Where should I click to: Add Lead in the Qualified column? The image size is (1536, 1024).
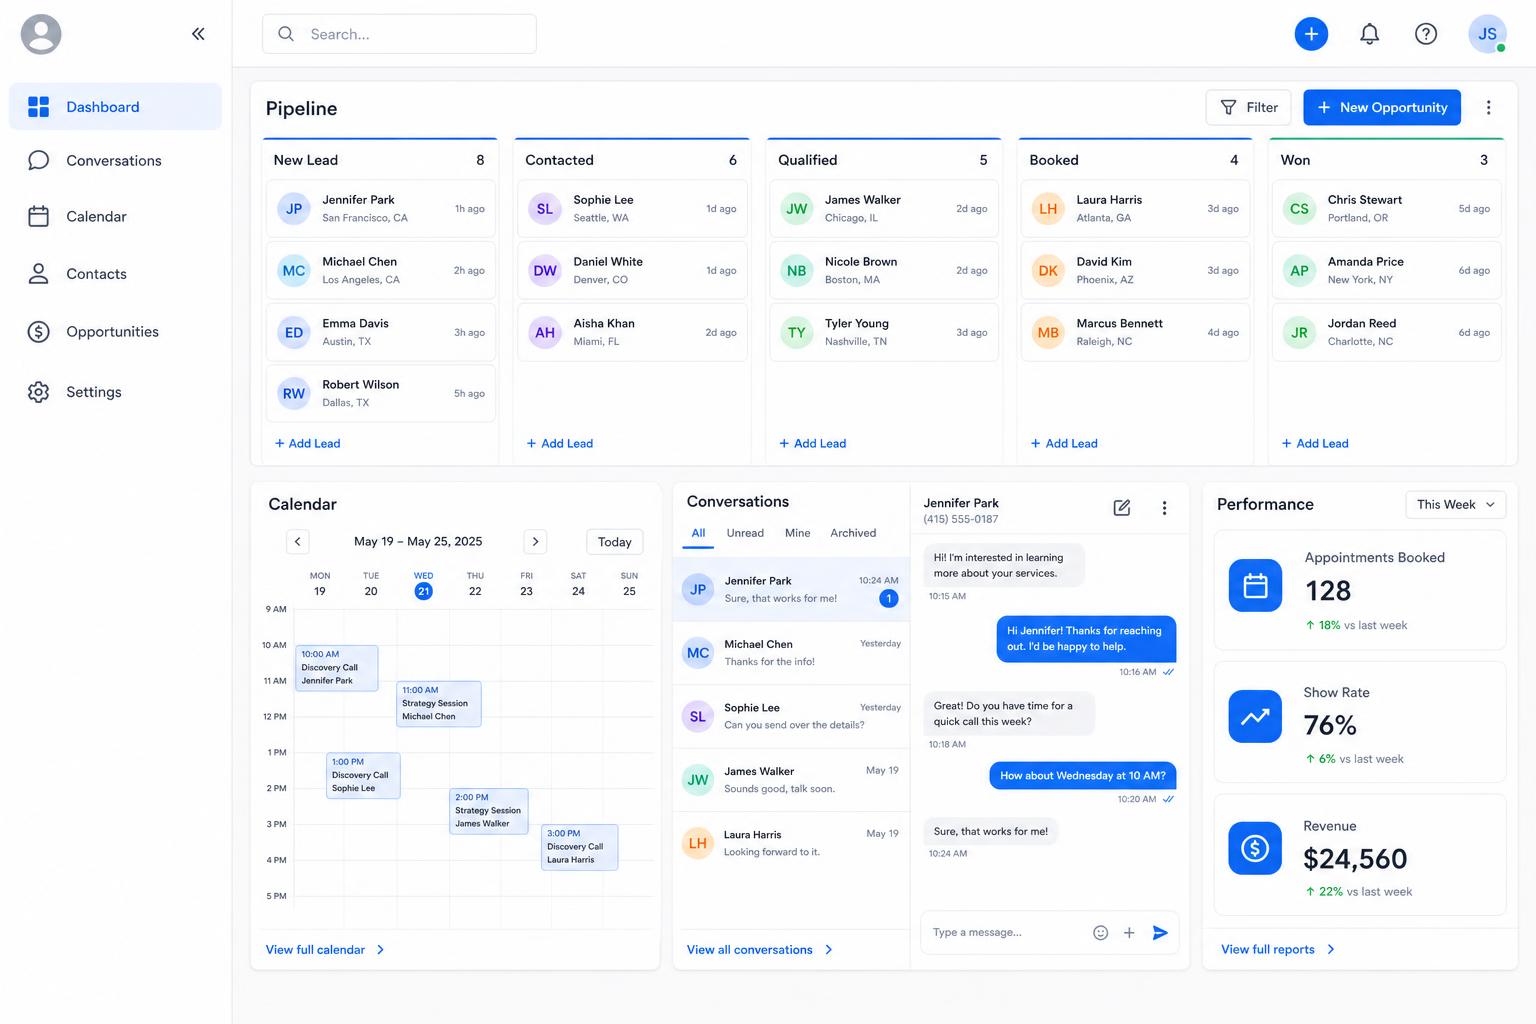click(812, 444)
